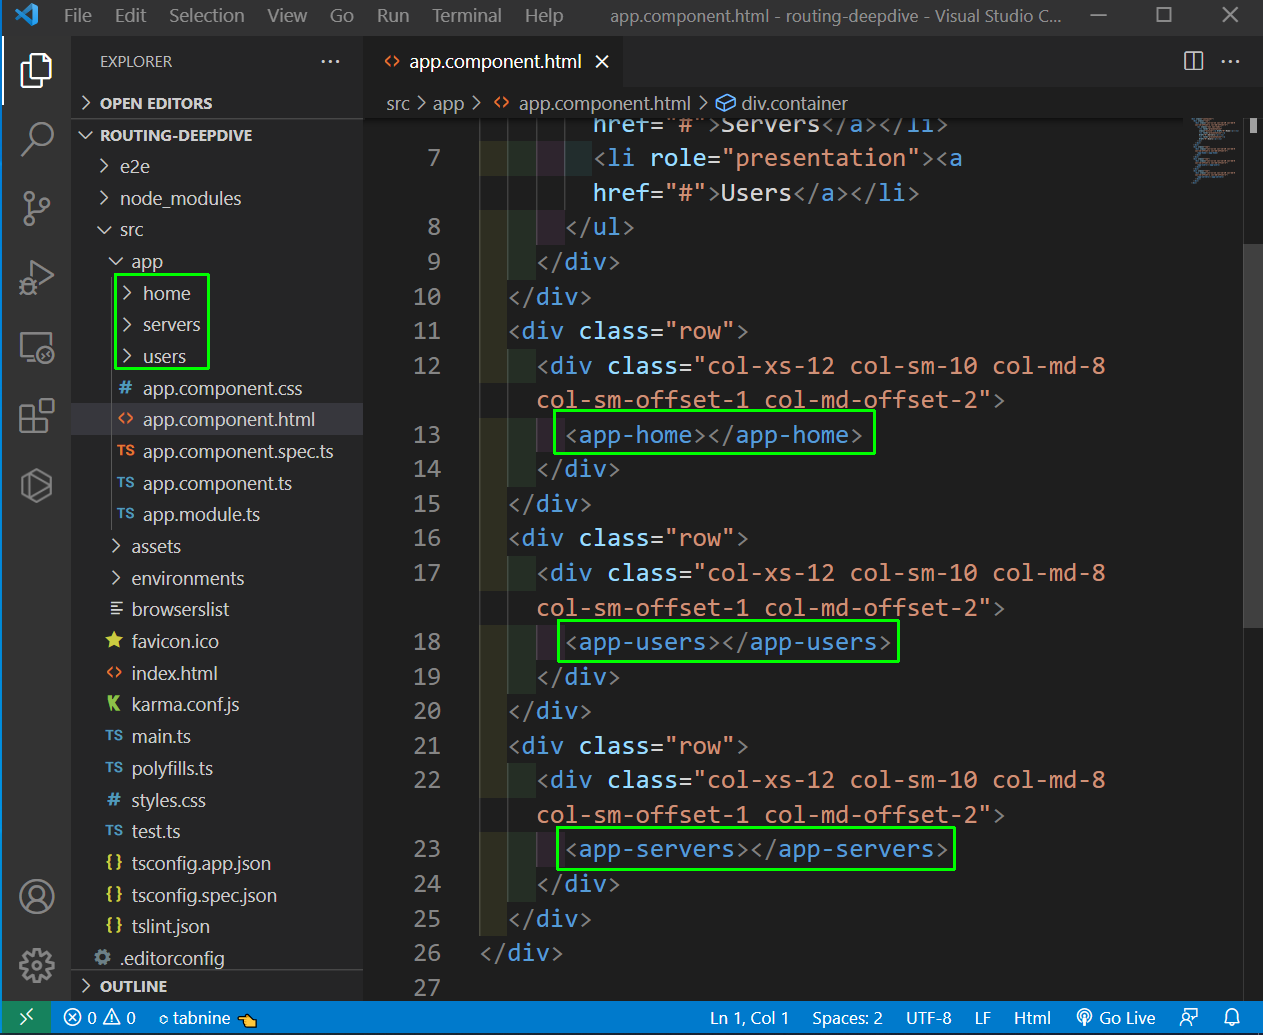The image size is (1263, 1035).
Task: Open notifications bell in status bar
Action: [x=1232, y=1018]
